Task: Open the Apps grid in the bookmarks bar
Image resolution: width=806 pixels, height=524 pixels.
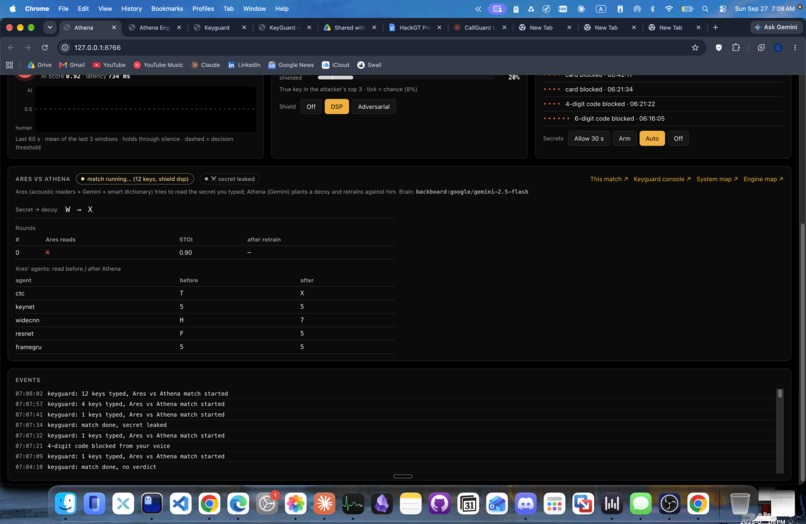Action: pos(9,65)
